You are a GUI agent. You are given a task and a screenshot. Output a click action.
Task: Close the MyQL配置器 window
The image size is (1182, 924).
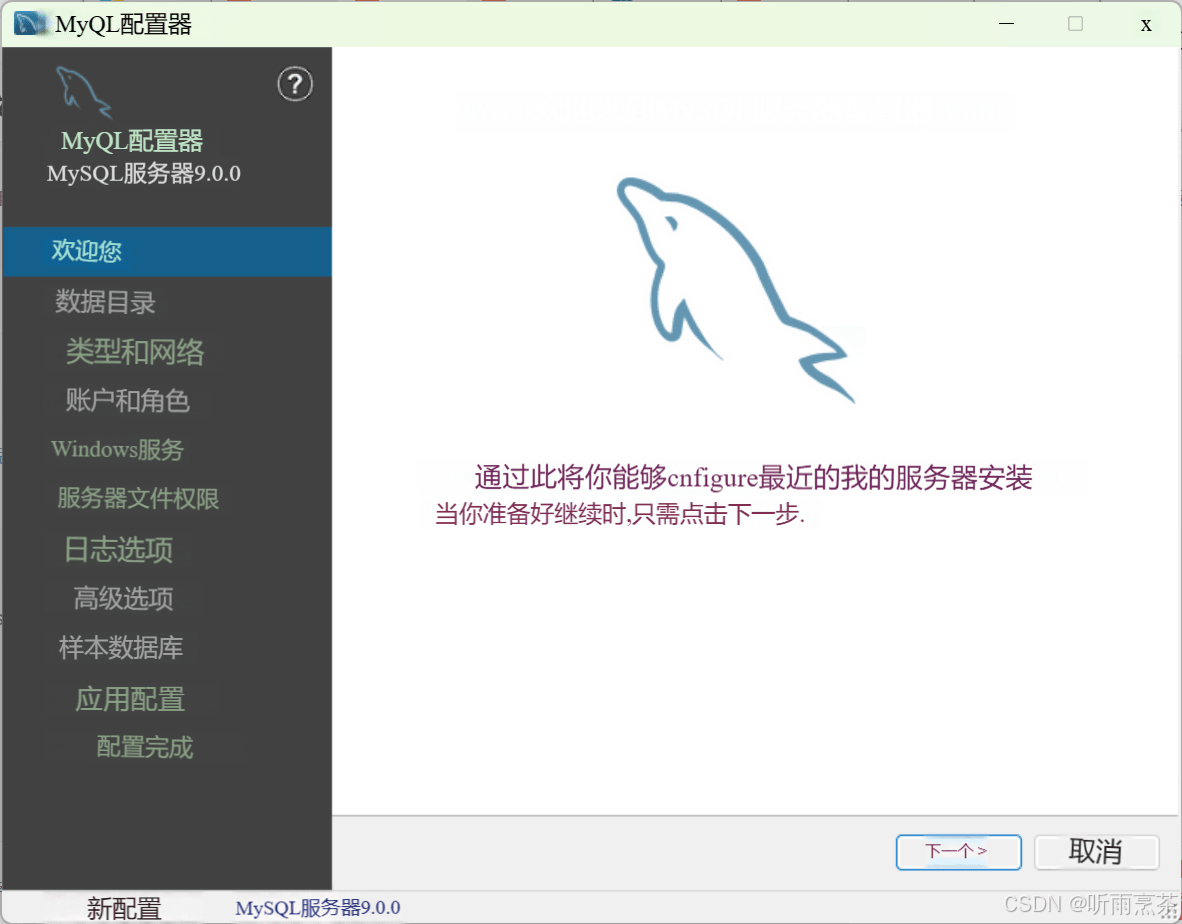point(1146,25)
